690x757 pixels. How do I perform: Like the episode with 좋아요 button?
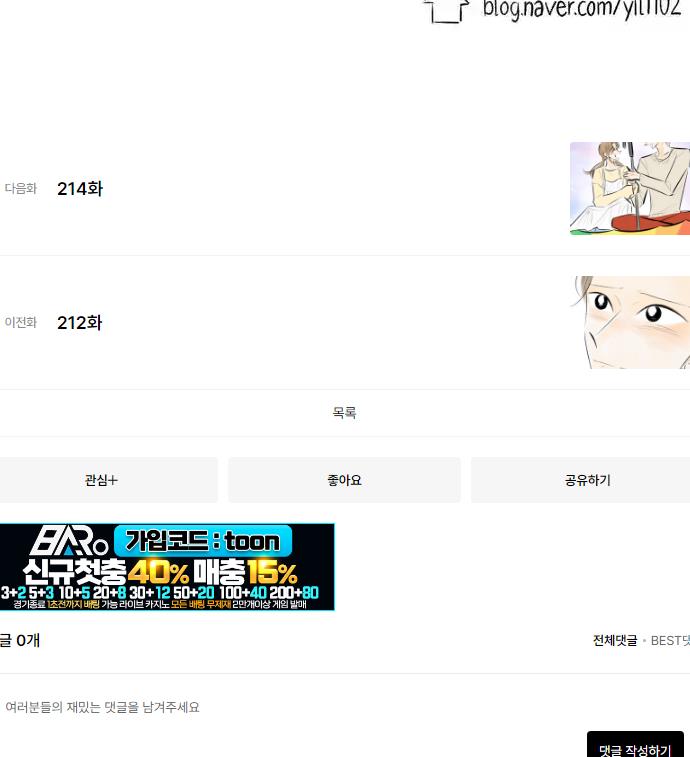[x=344, y=480]
